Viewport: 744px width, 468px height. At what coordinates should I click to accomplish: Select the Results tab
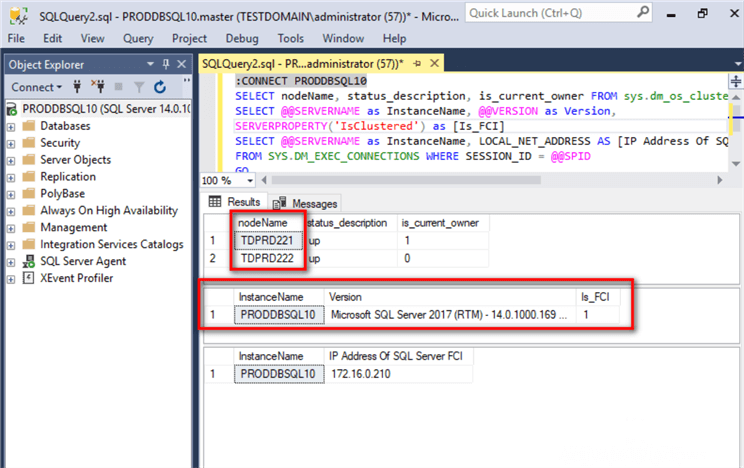(x=235, y=202)
